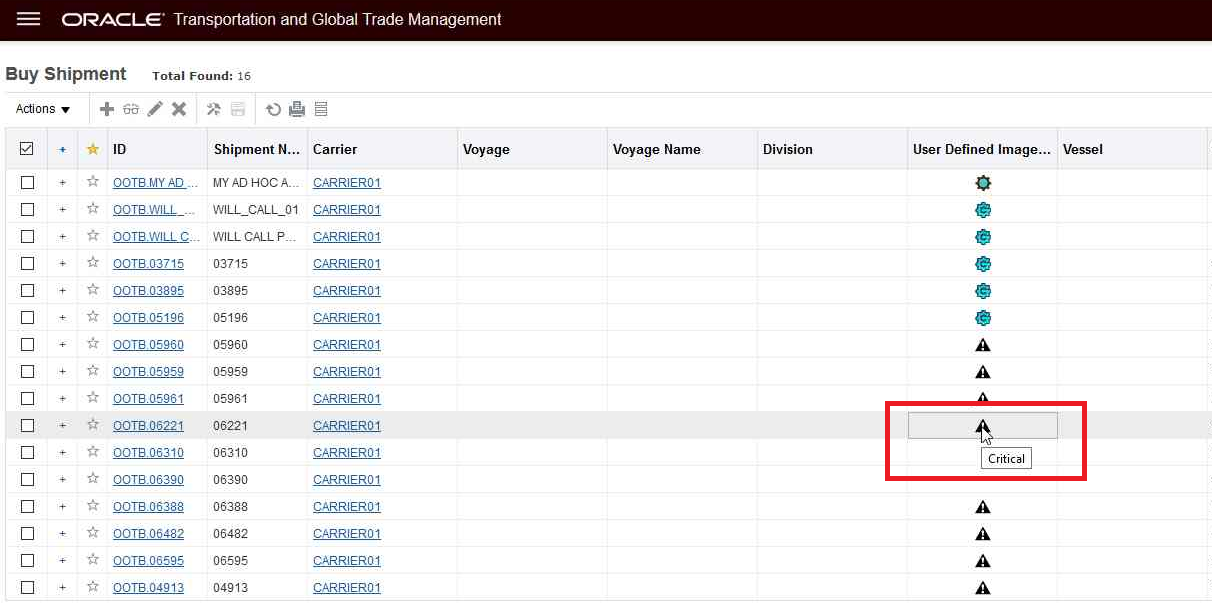Expand row of shipment 05961
The image size is (1212, 610).
point(62,399)
